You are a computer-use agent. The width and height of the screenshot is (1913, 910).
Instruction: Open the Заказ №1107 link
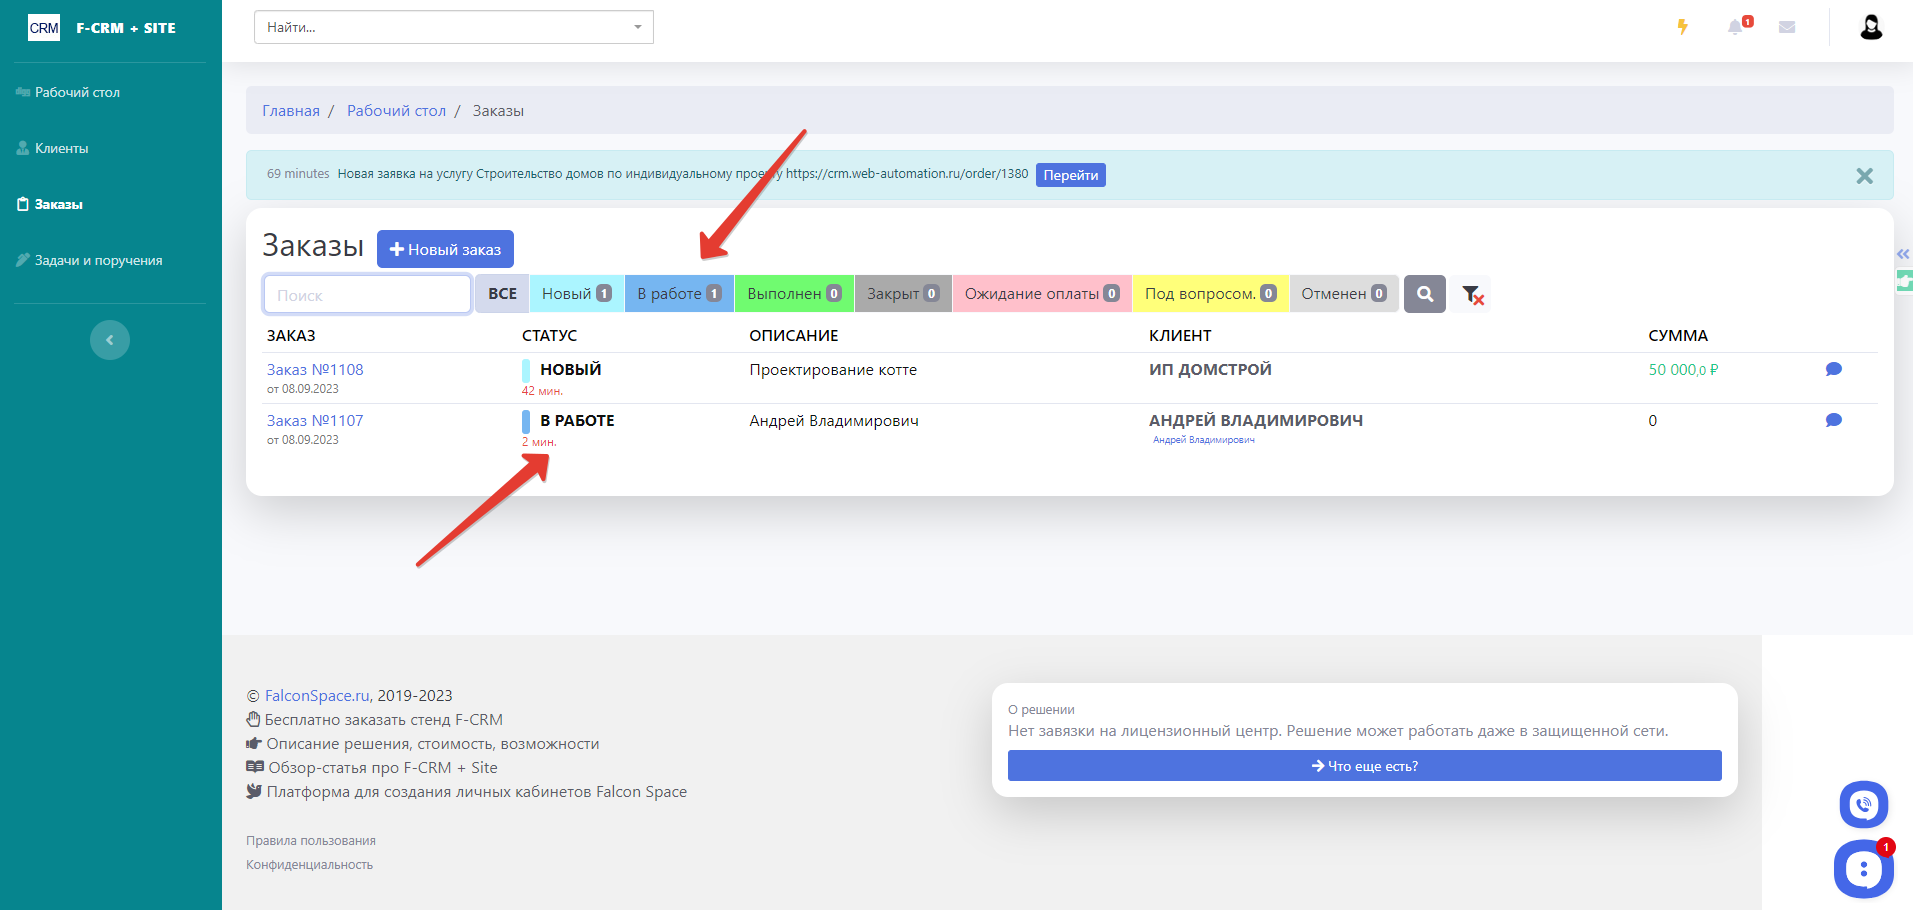pyautogui.click(x=315, y=421)
